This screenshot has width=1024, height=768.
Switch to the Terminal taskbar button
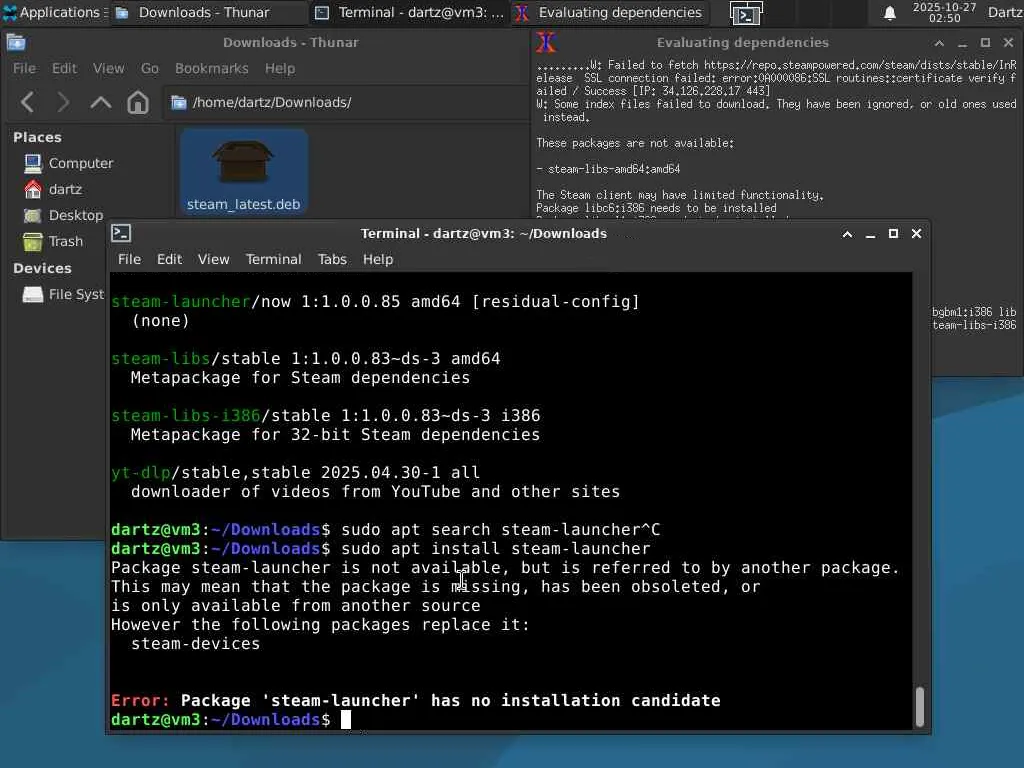pyautogui.click(x=408, y=12)
